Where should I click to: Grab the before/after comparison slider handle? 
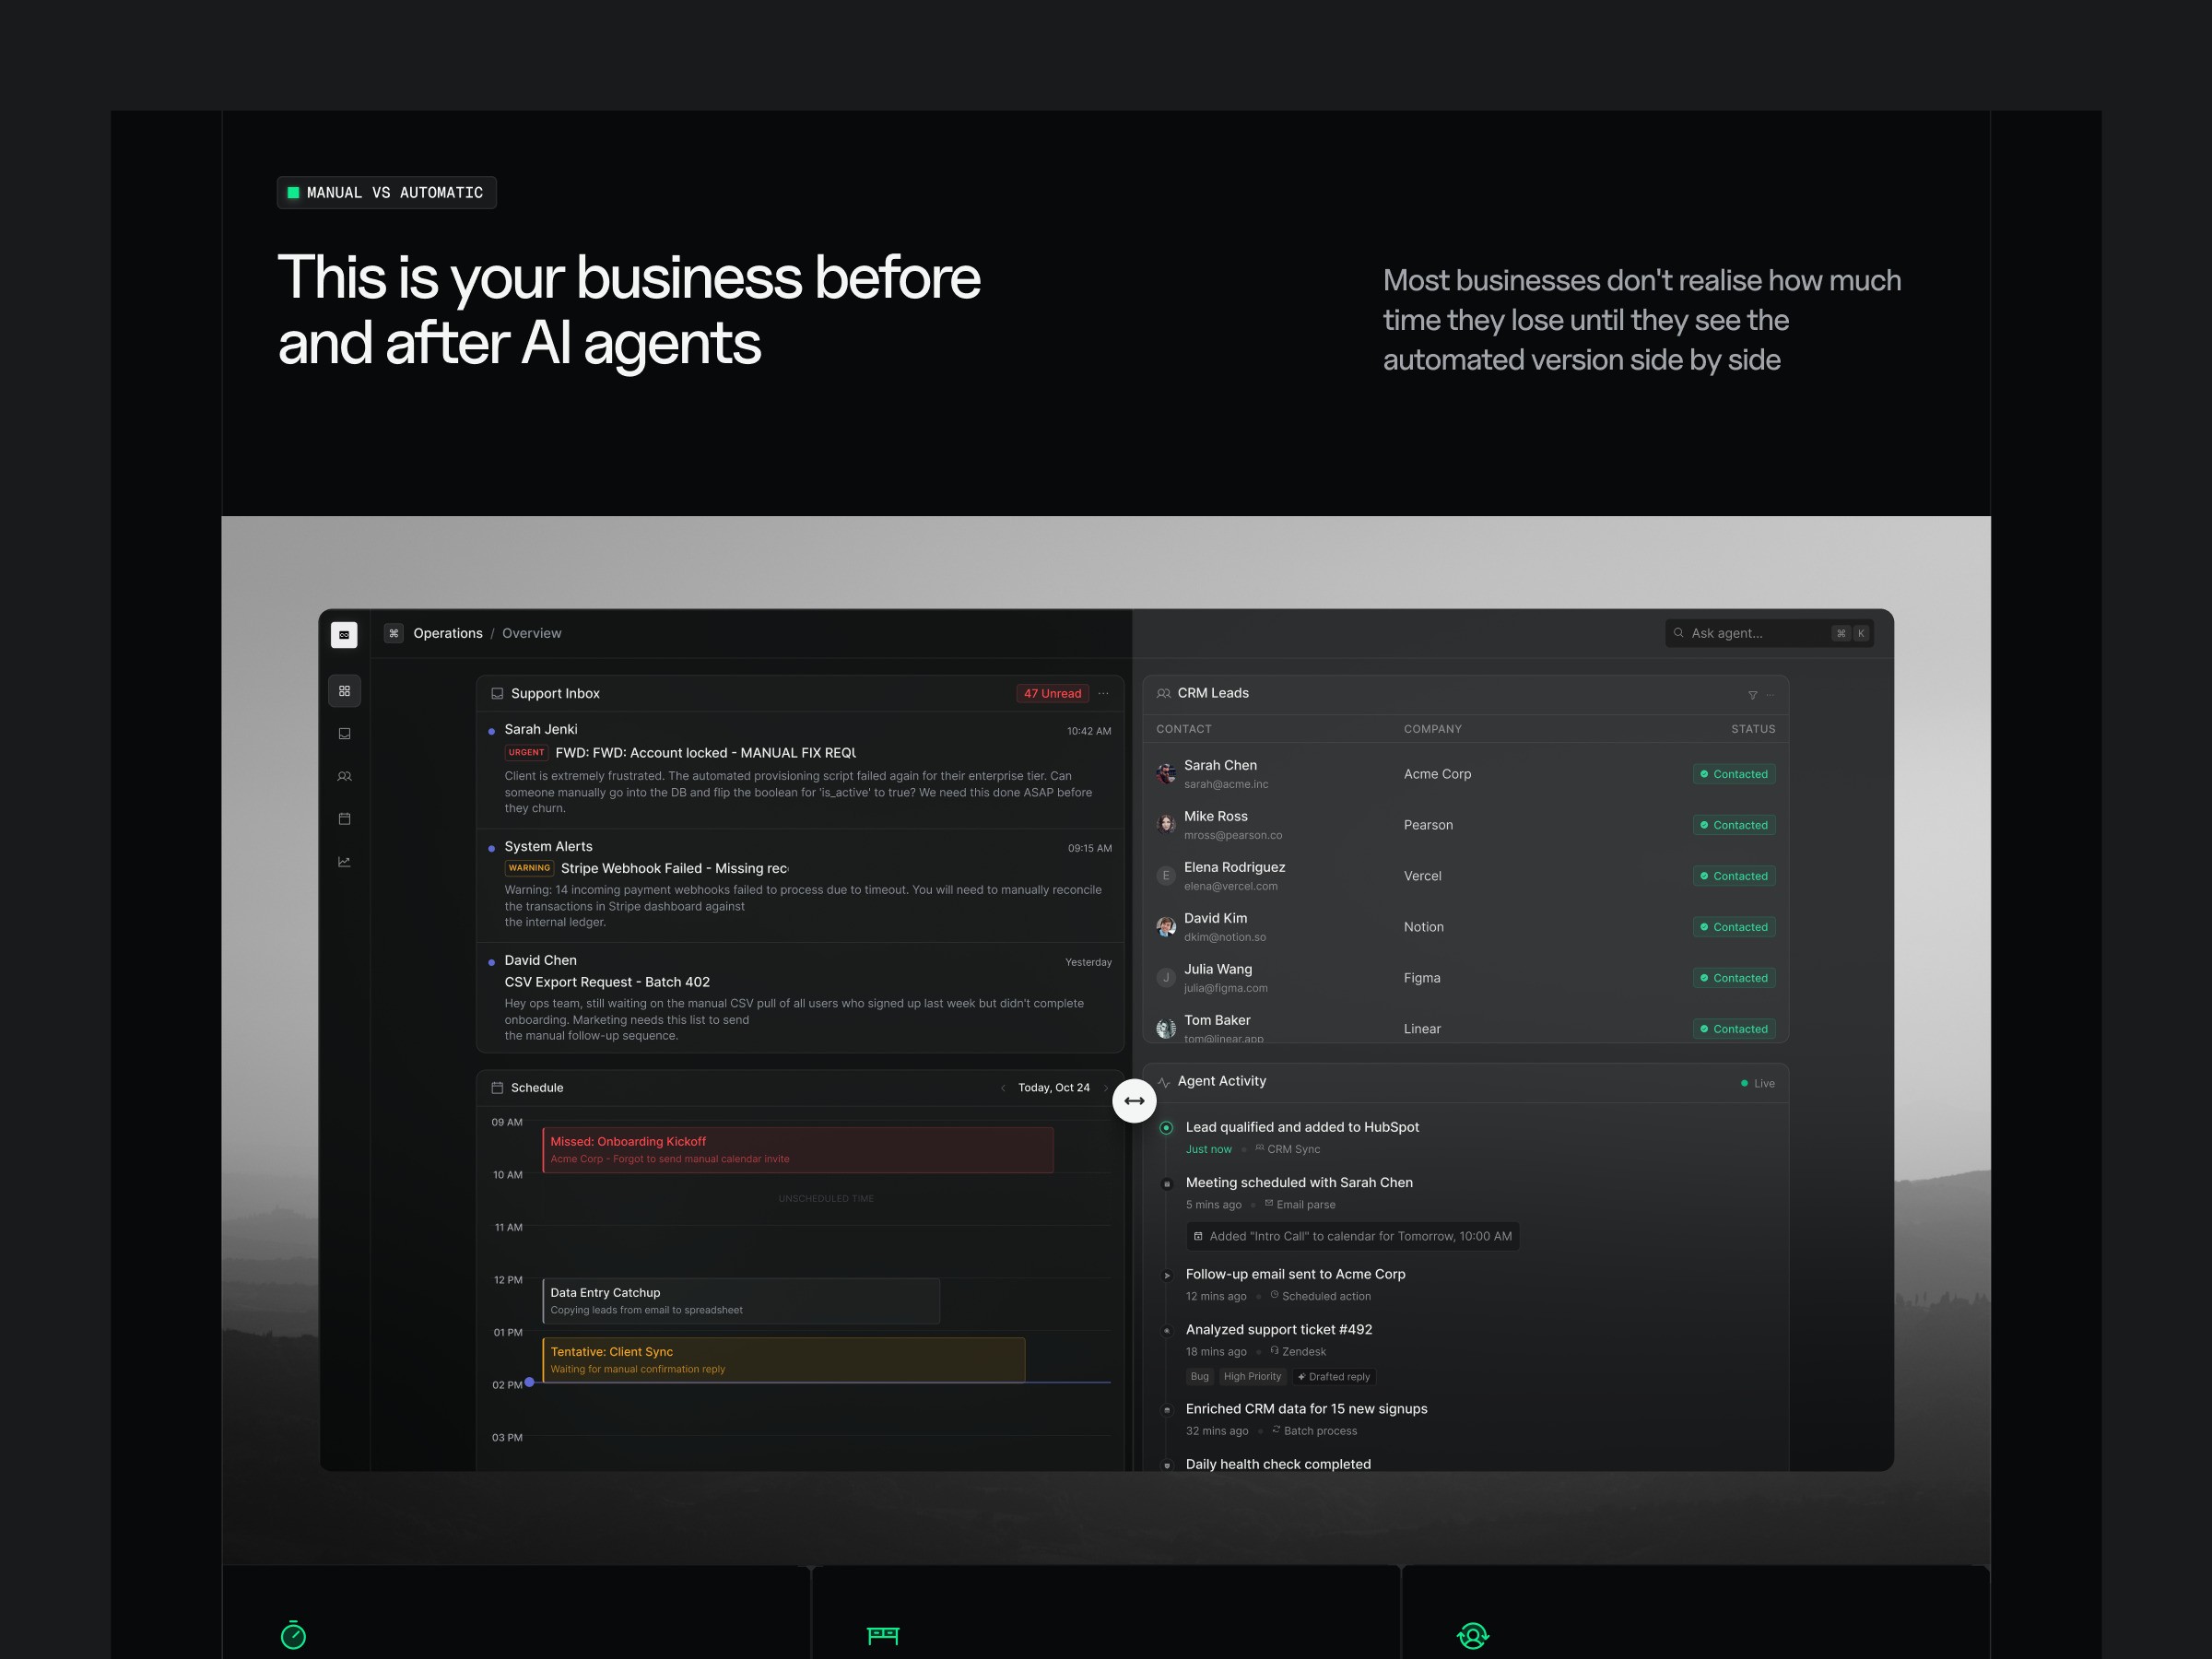click(1134, 1101)
